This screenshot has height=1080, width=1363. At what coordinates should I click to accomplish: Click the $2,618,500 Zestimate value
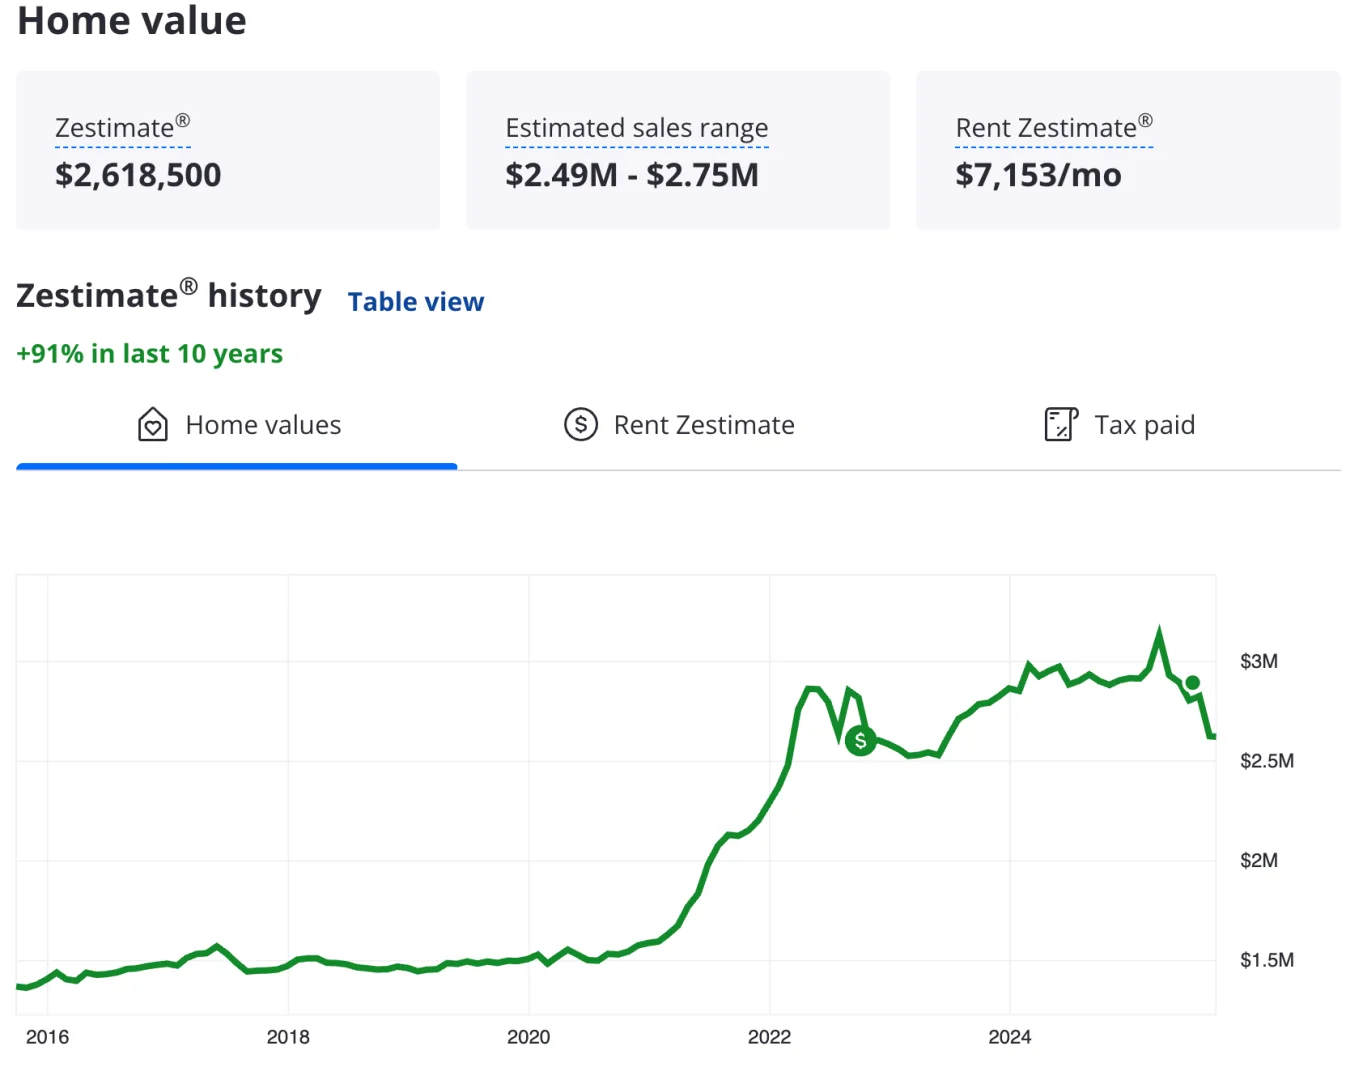pyautogui.click(x=138, y=175)
